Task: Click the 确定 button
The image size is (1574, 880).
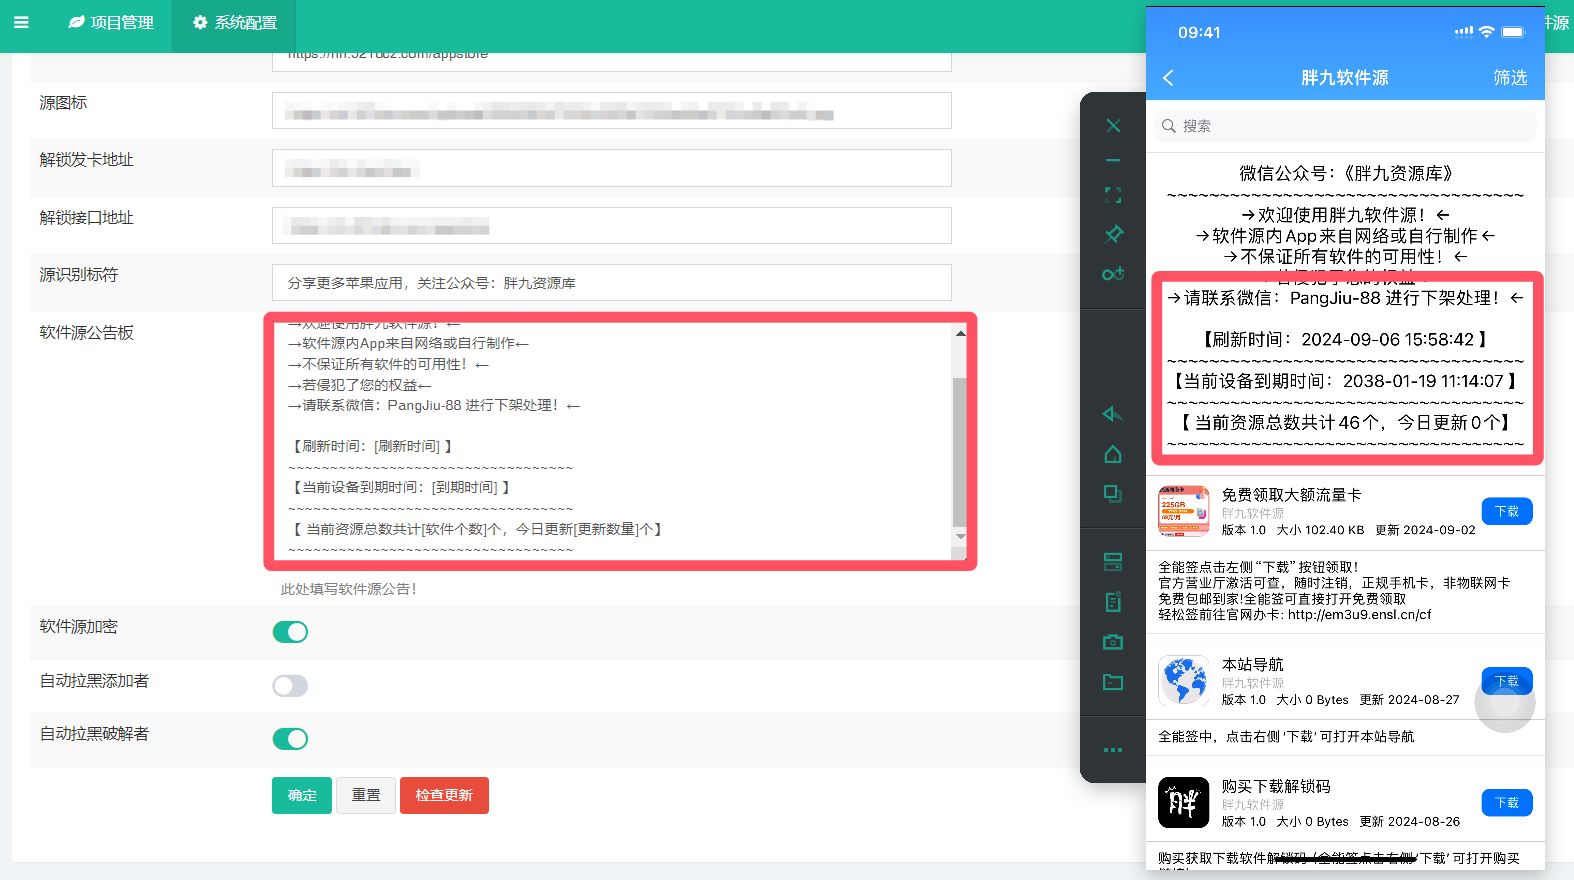Action: [x=302, y=795]
